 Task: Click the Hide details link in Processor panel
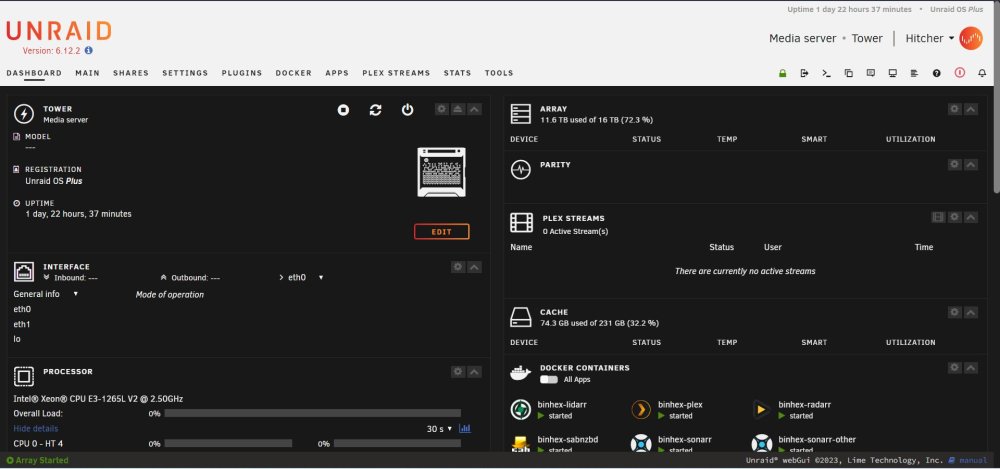tap(36, 429)
